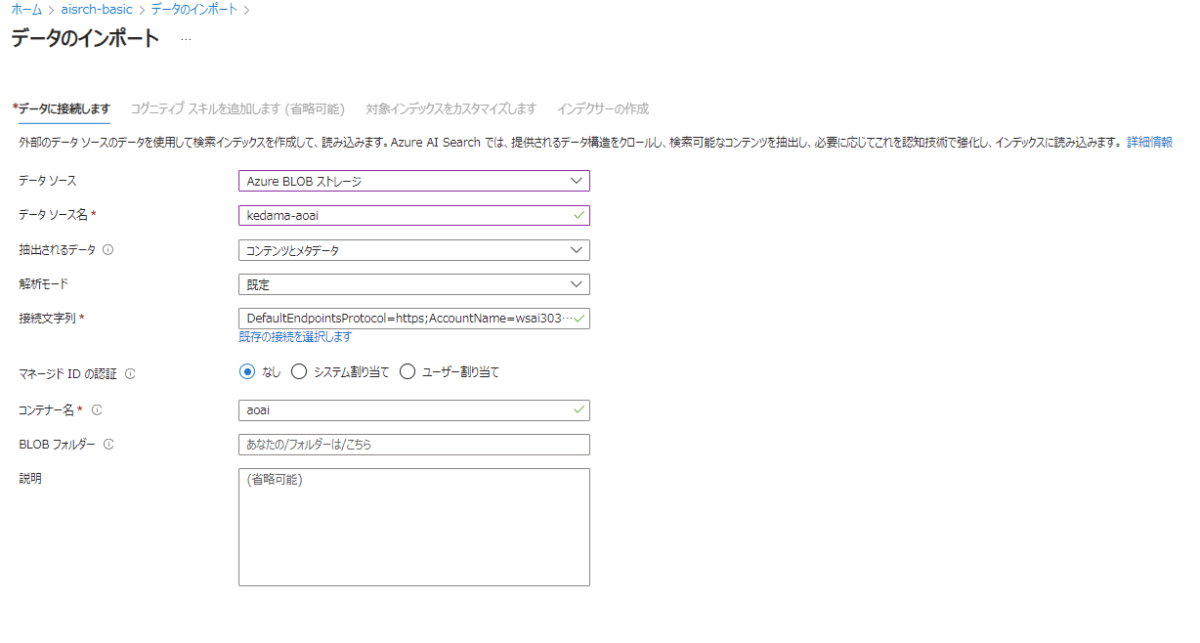
Task: Click the 接続文字列 input field
Action: (414, 319)
